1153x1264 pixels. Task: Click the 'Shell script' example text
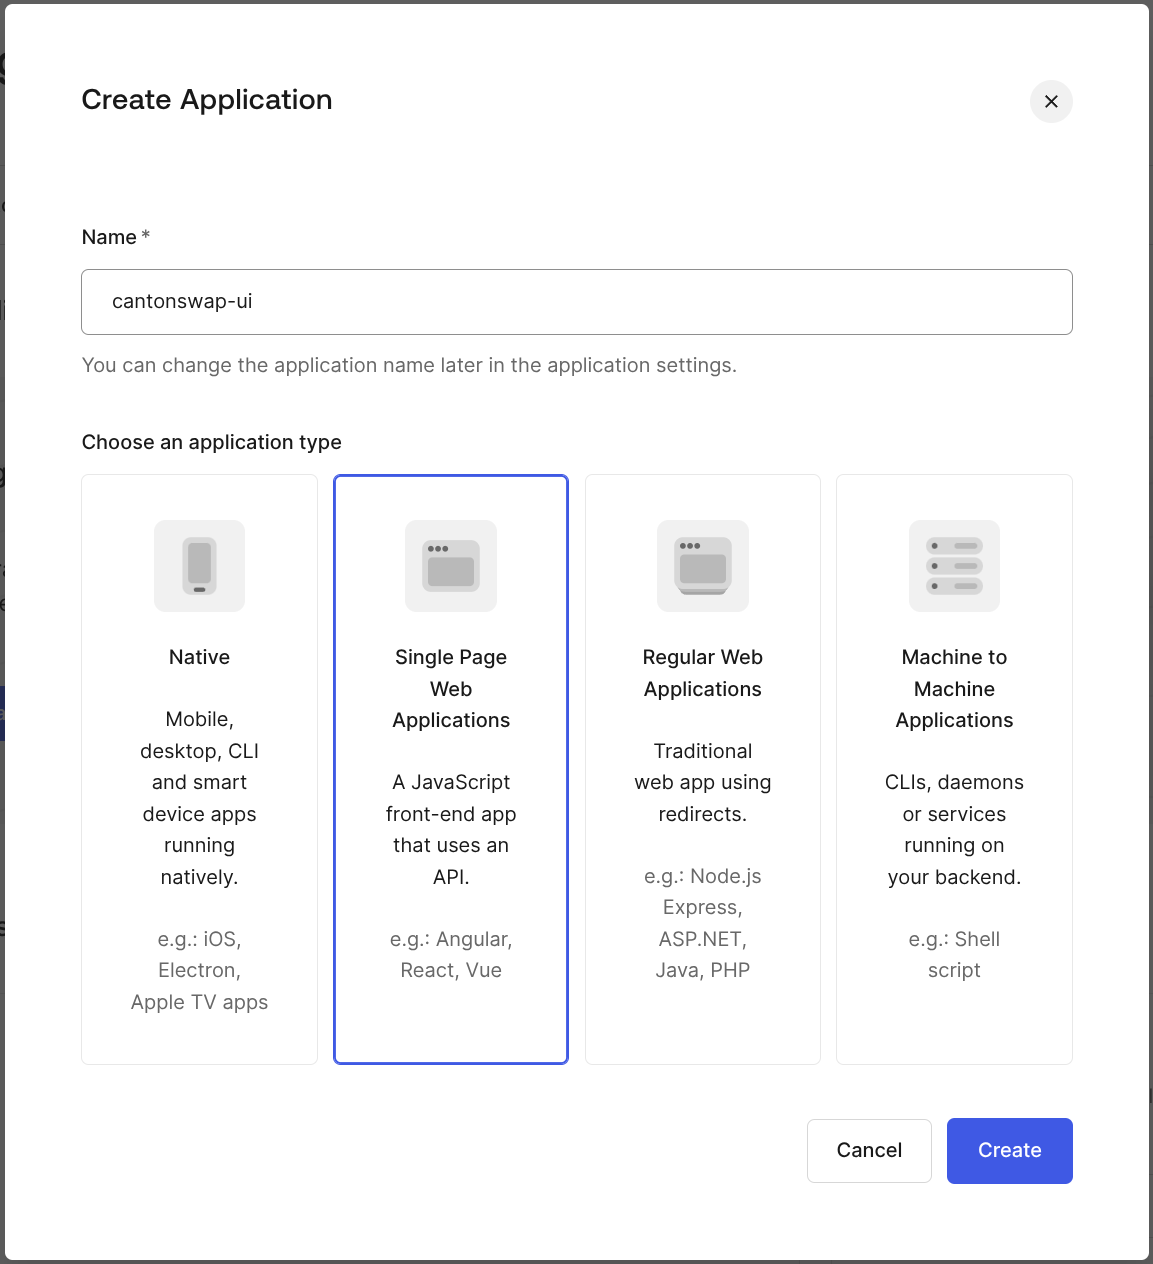point(954,954)
